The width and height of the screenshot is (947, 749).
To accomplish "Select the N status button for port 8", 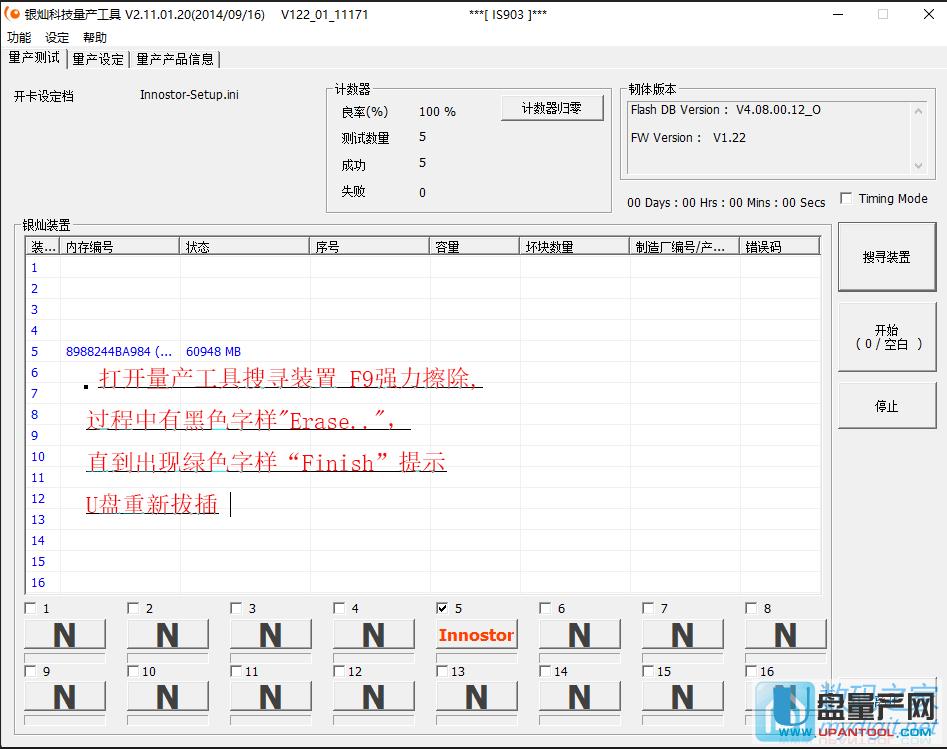I will pyautogui.click(x=785, y=635).
